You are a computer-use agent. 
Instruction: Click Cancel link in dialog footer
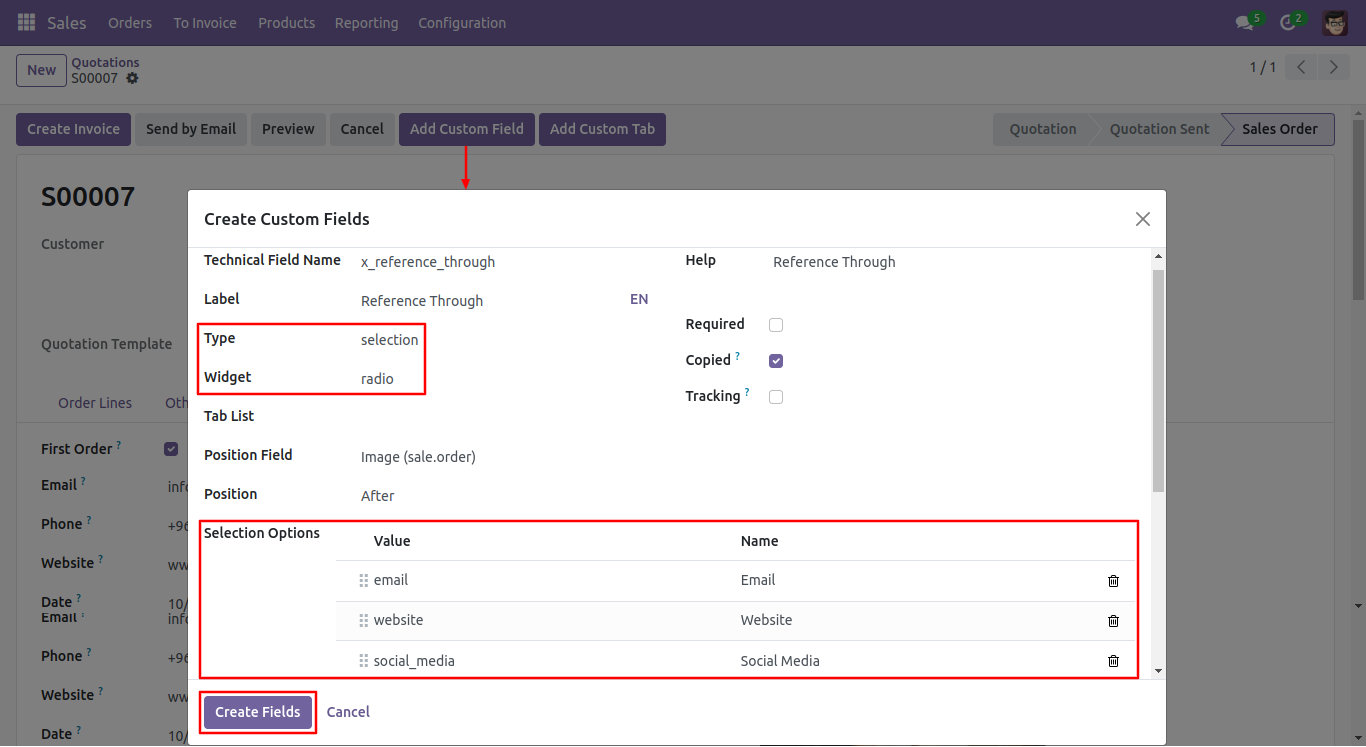pyautogui.click(x=348, y=712)
